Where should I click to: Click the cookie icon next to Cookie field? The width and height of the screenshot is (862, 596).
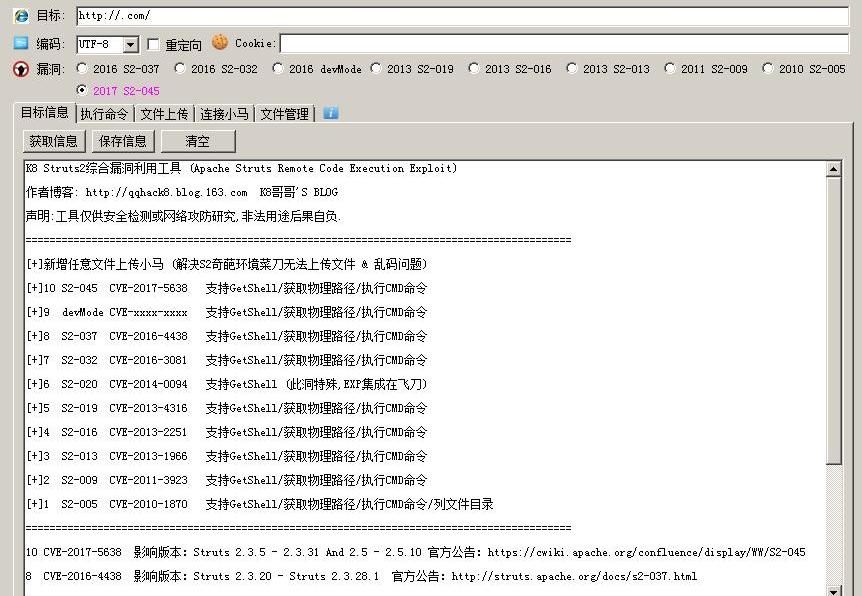pos(220,43)
